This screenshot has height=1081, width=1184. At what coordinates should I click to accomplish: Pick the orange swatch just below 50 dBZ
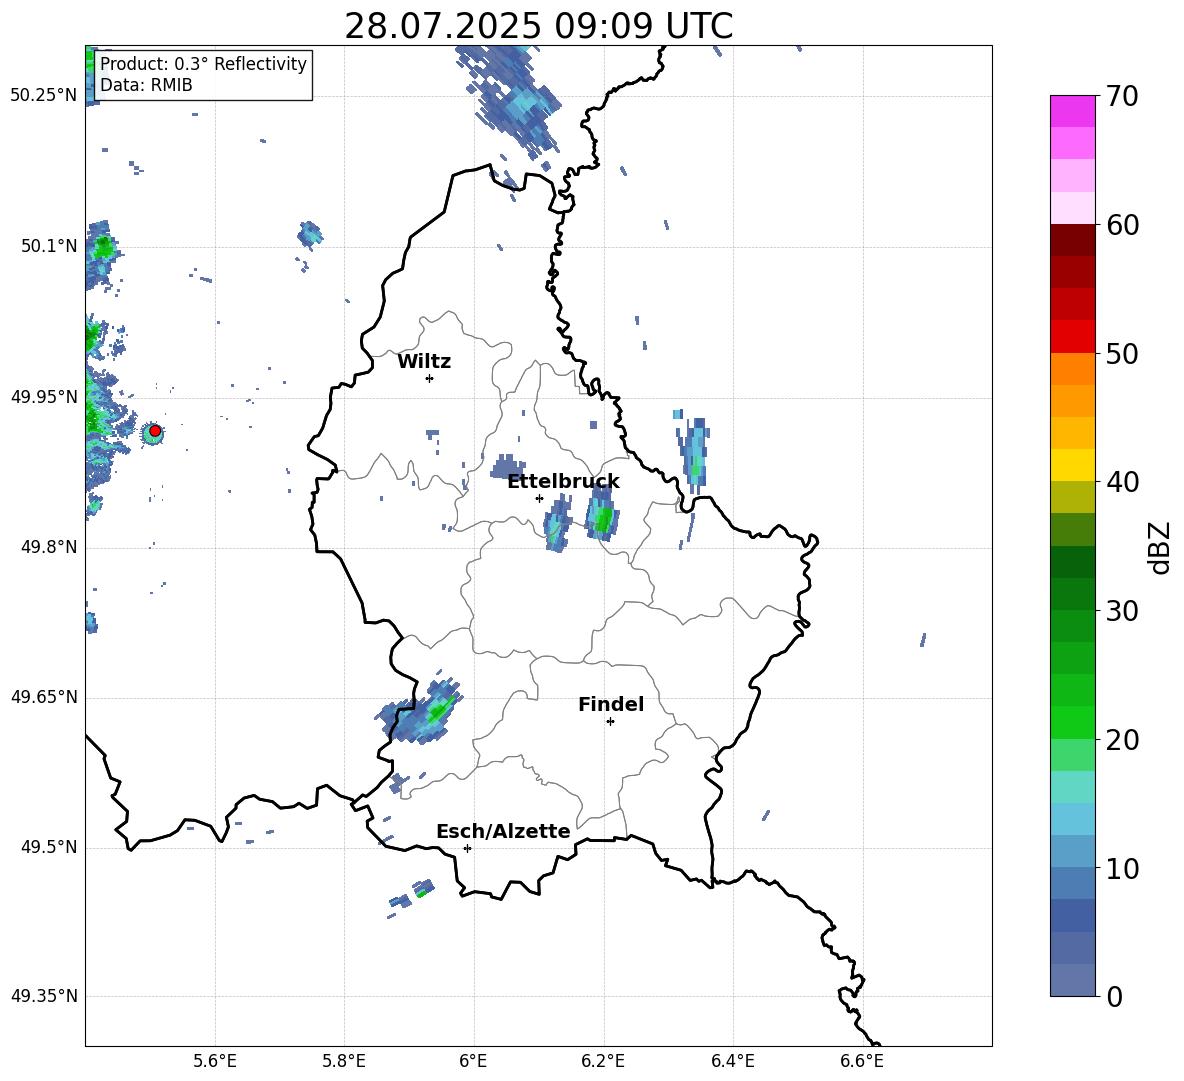coord(1072,369)
